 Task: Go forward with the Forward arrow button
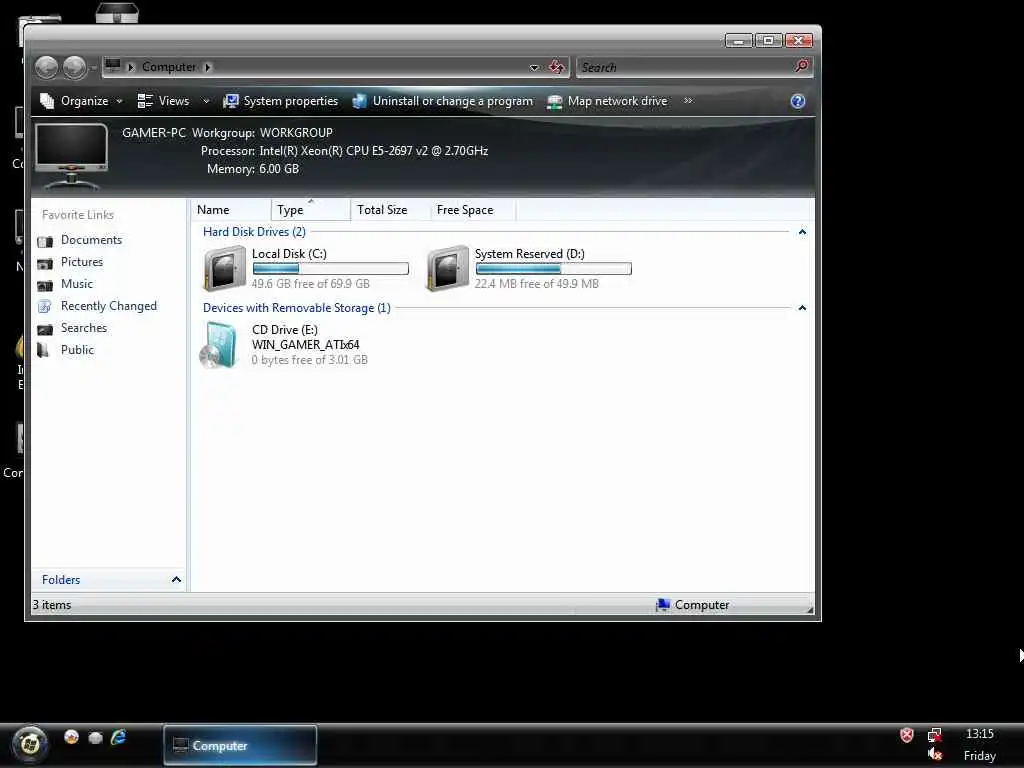74,67
